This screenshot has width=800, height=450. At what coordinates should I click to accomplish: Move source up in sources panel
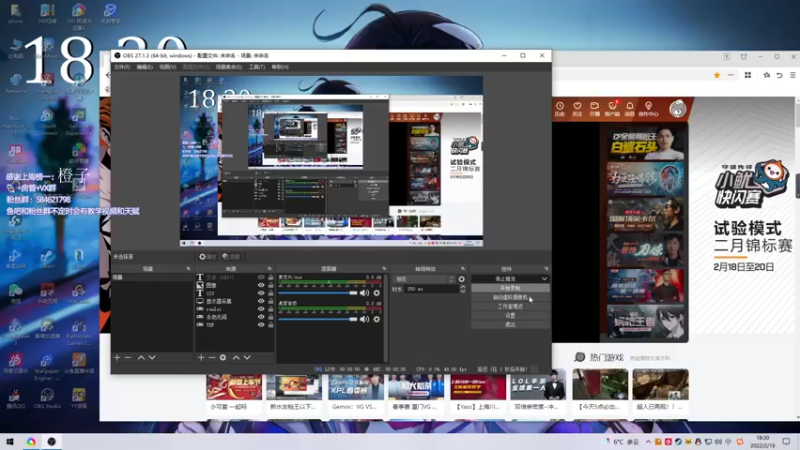pos(236,358)
